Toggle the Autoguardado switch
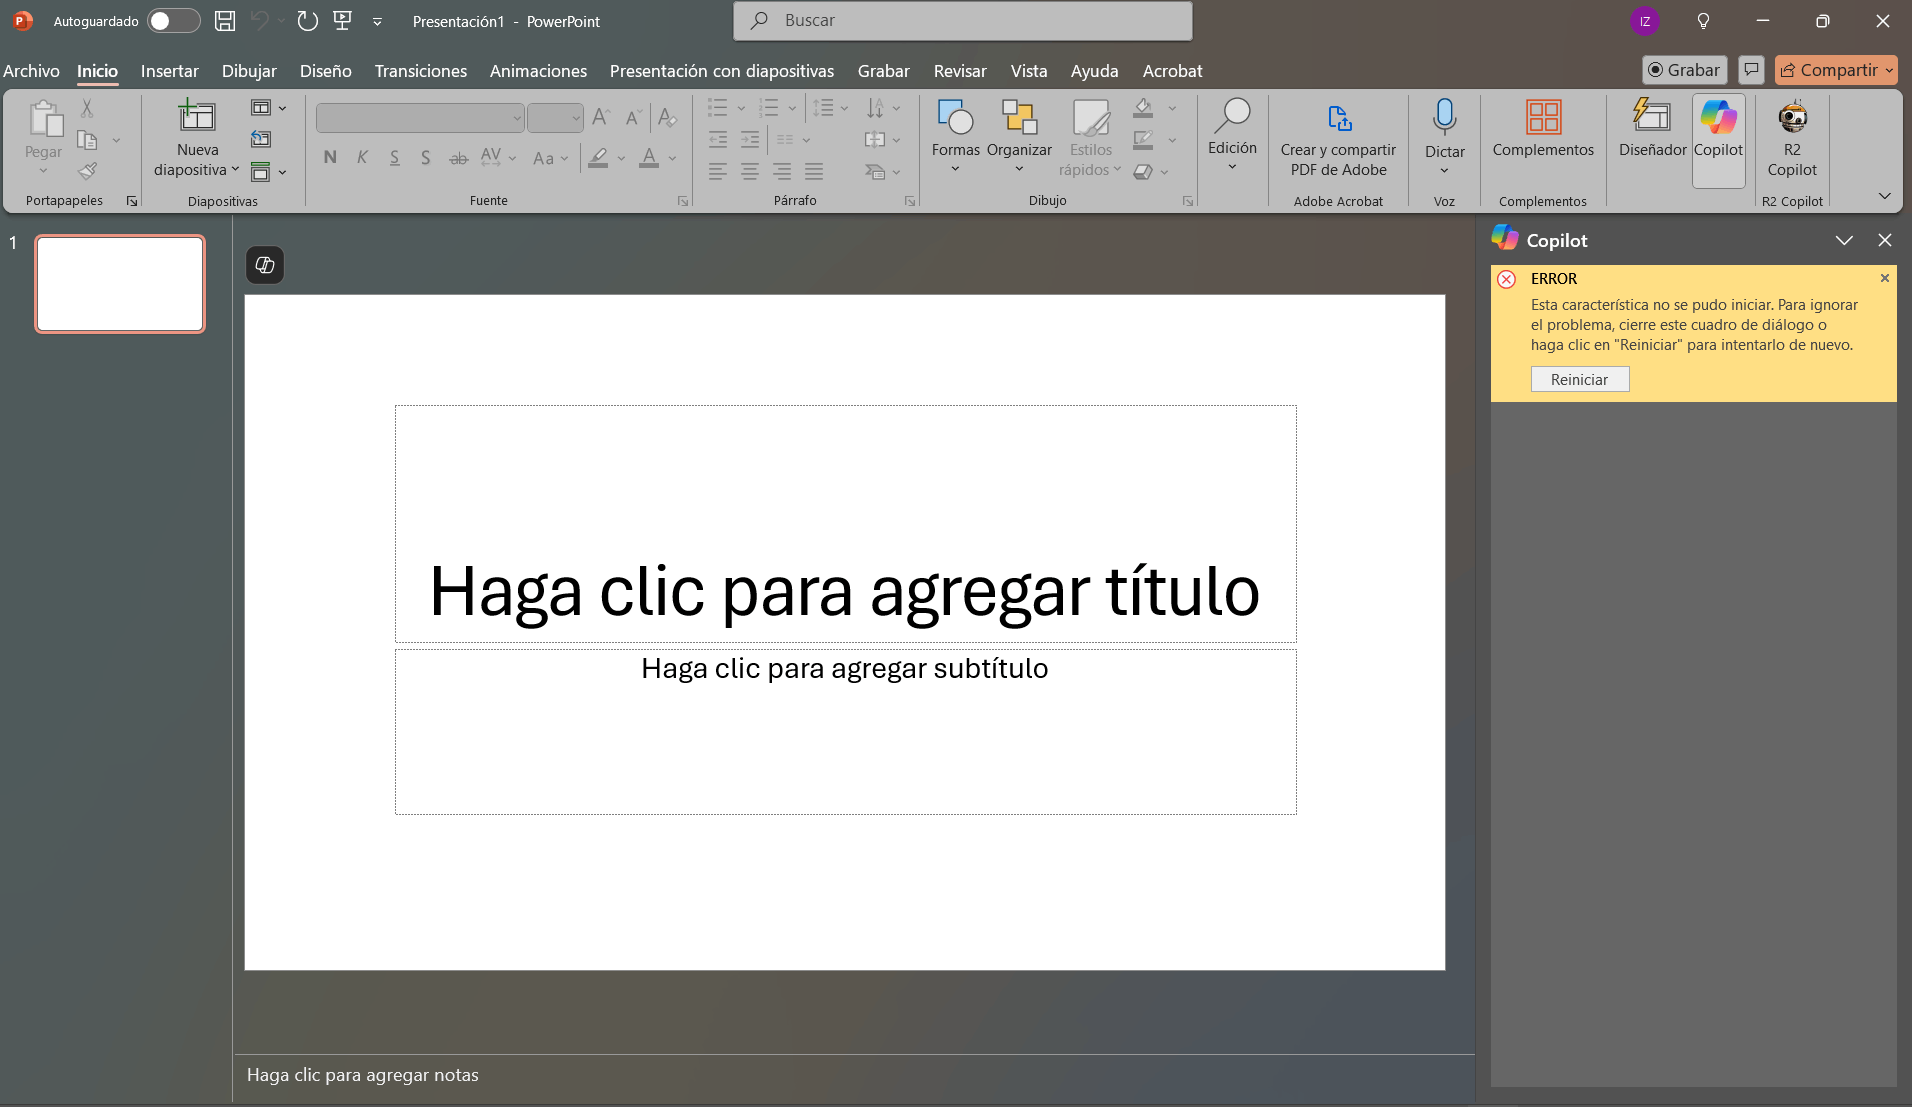Viewport: 1912px width, 1107px height. click(x=173, y=21)
